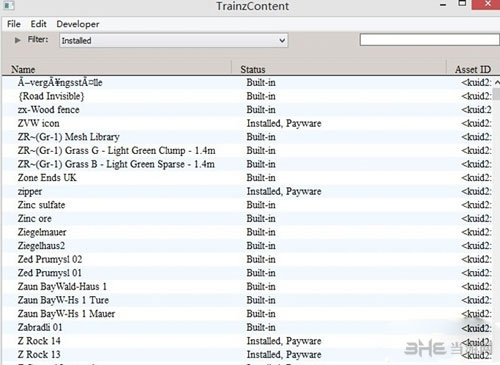
Task: Select the Z Rock 13 row
Action: pos(248,355)
